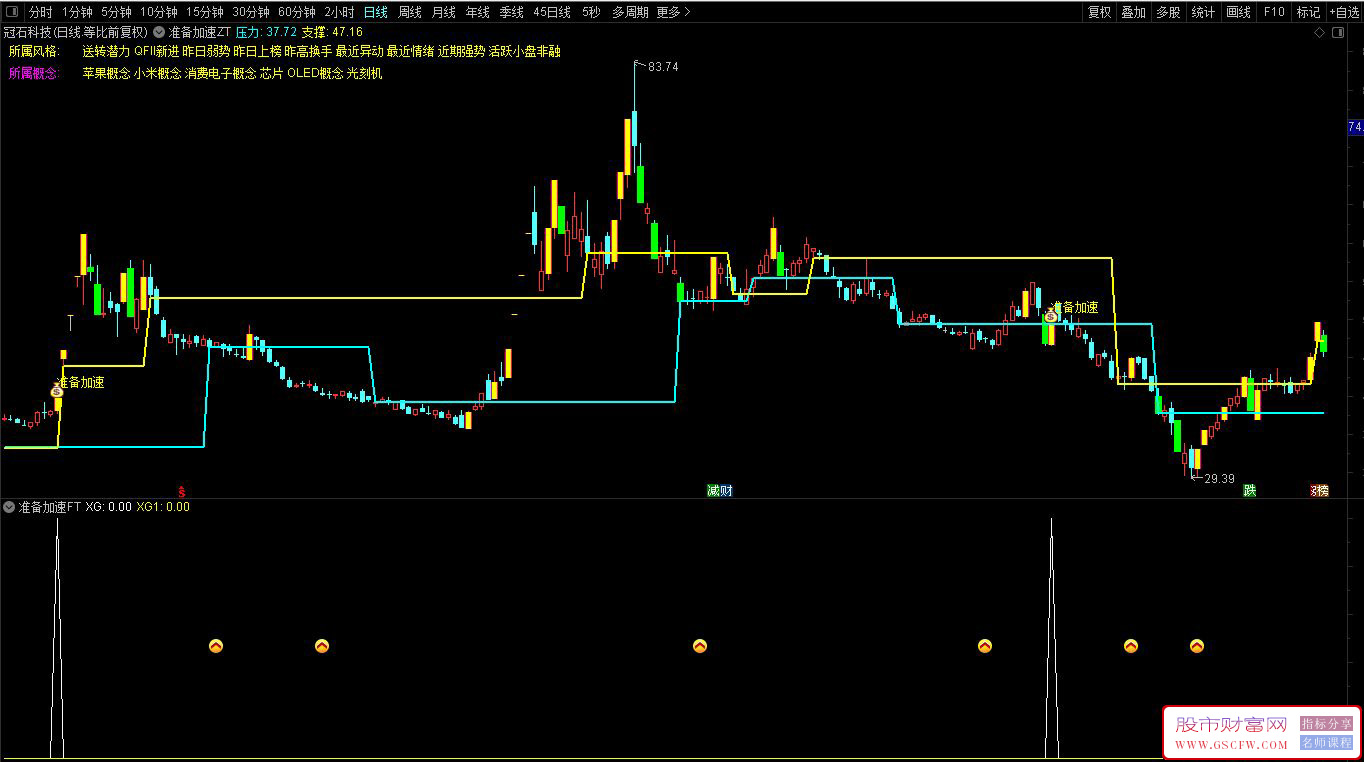This screenshot has width=1364, height=762.
Task: Click the 小米概念 concept tag
Action: pyautogui.click(x=158, y=73)
